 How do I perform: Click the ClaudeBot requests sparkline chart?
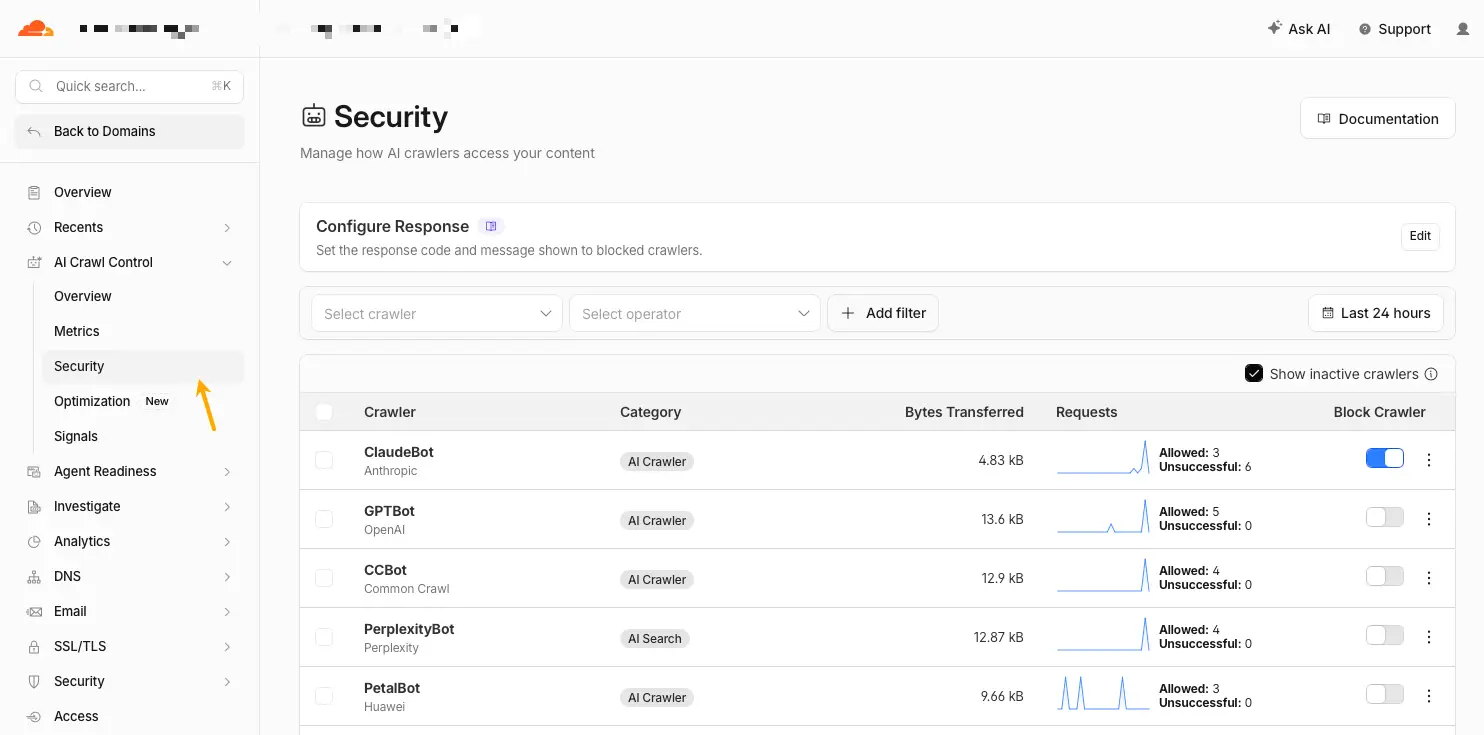coord(1103,458)
